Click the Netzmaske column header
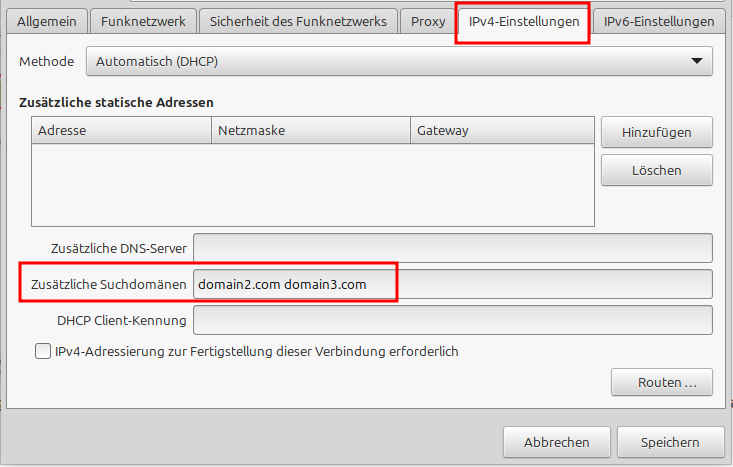Screen dimensions: 733x467 (310, 131)
